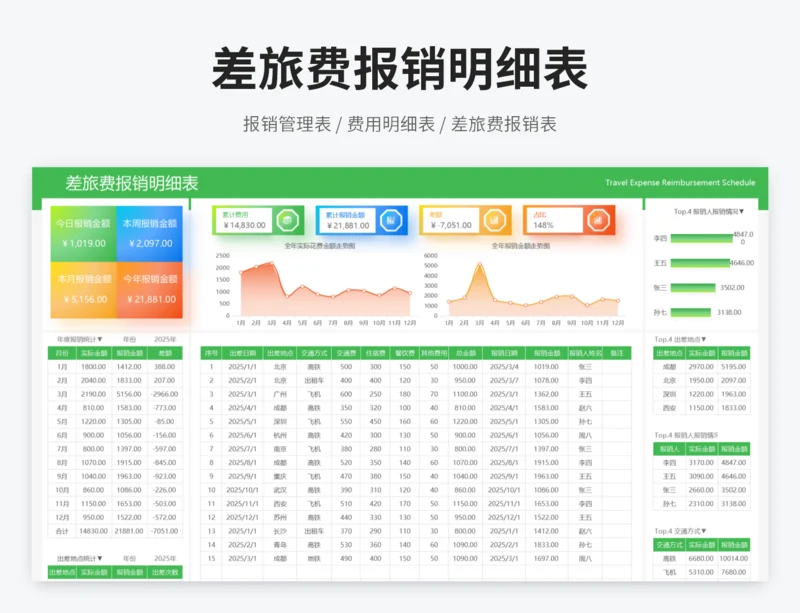Select the 杭州 destination cell

tap(280, 435)
